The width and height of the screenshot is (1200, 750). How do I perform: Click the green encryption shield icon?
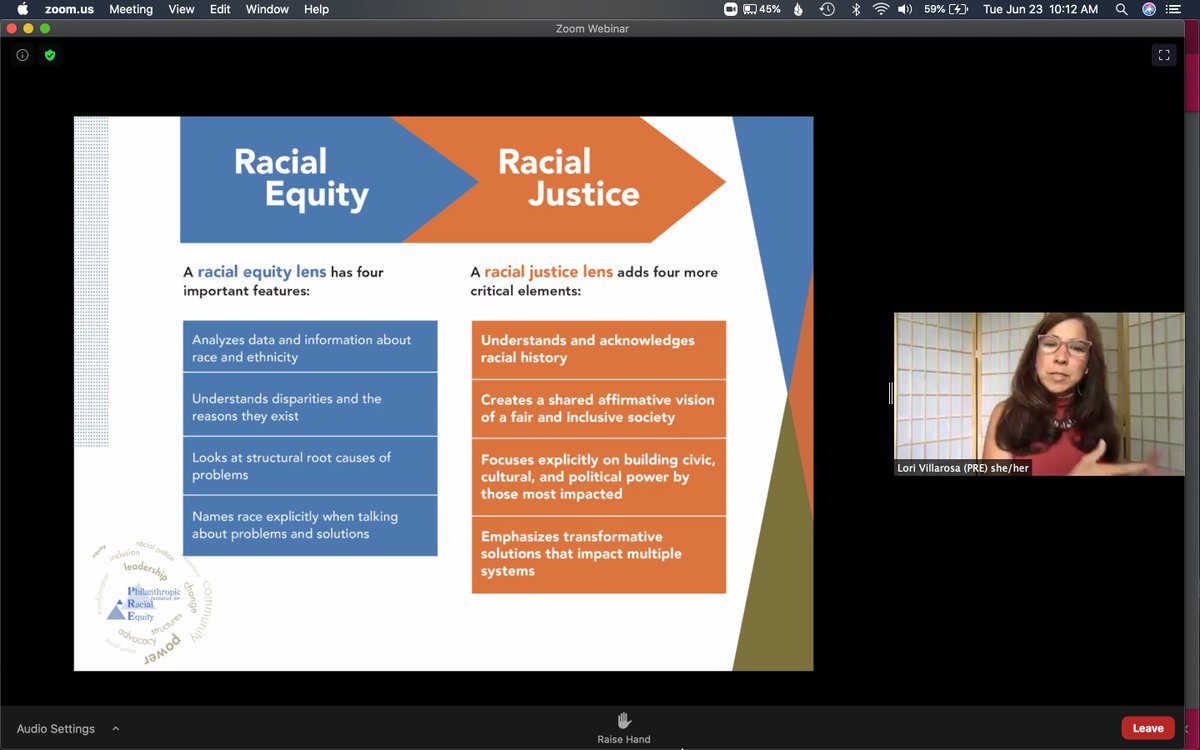click(50, 55)
